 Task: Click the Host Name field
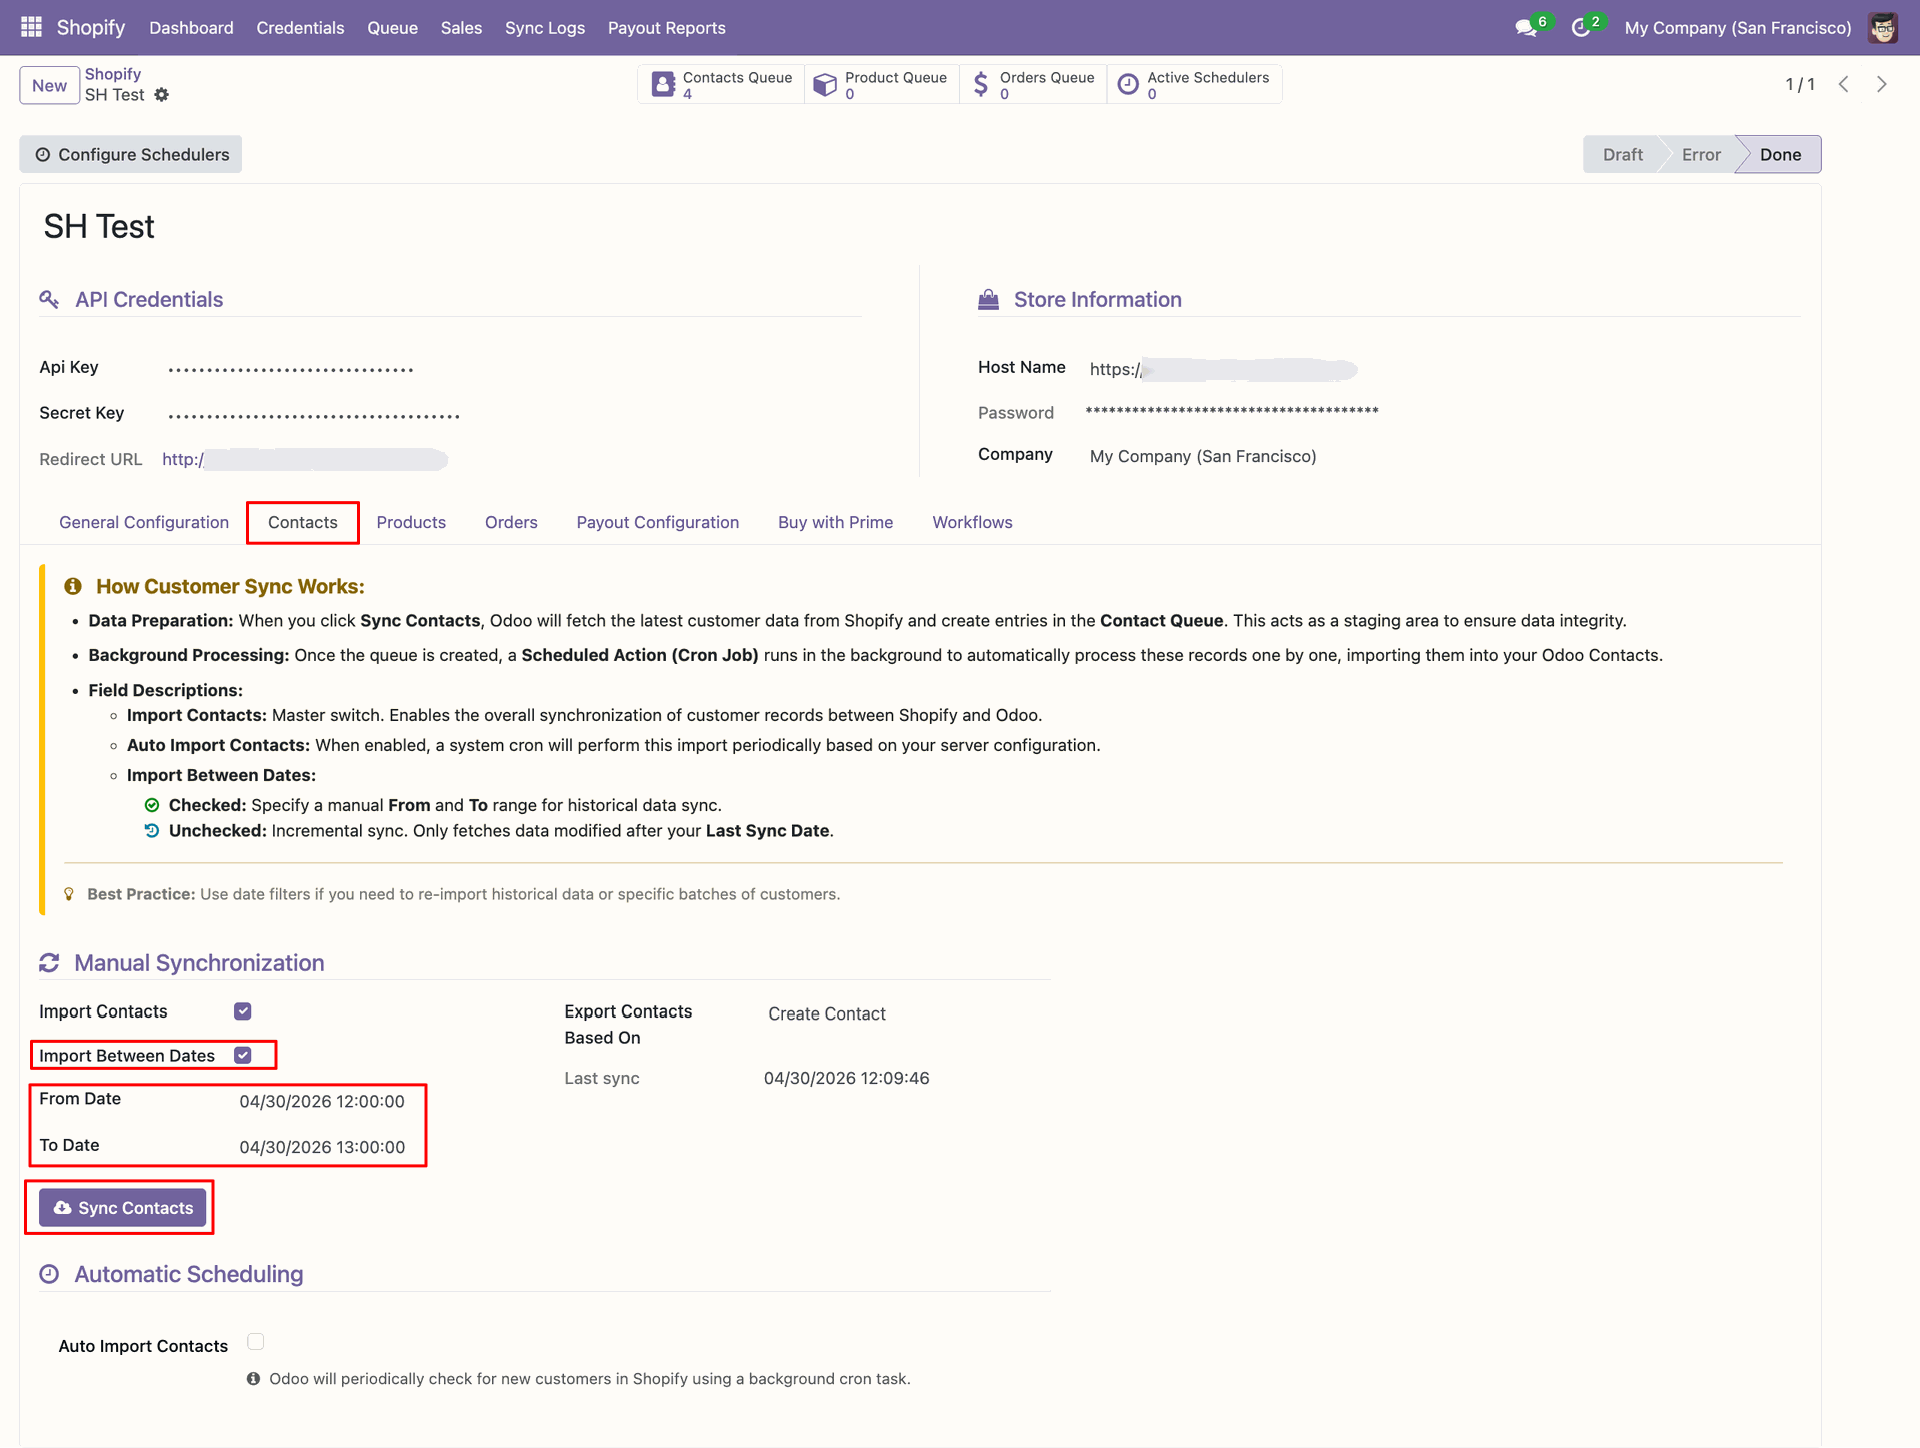click(x=1223, y=369)
